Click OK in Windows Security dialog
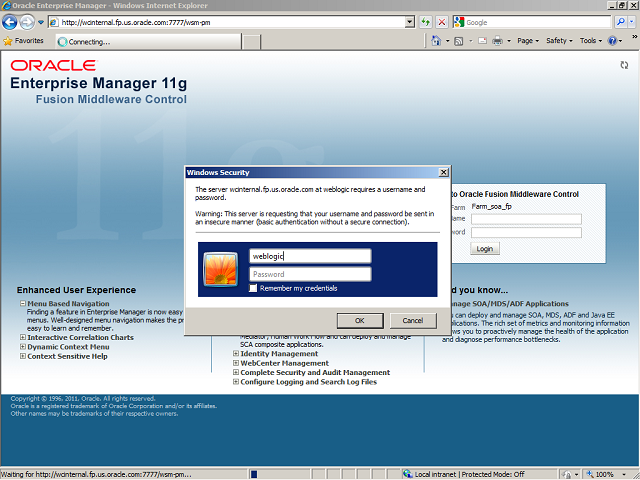Viewport: 640px width, 480px height. (x=360, y=320)
